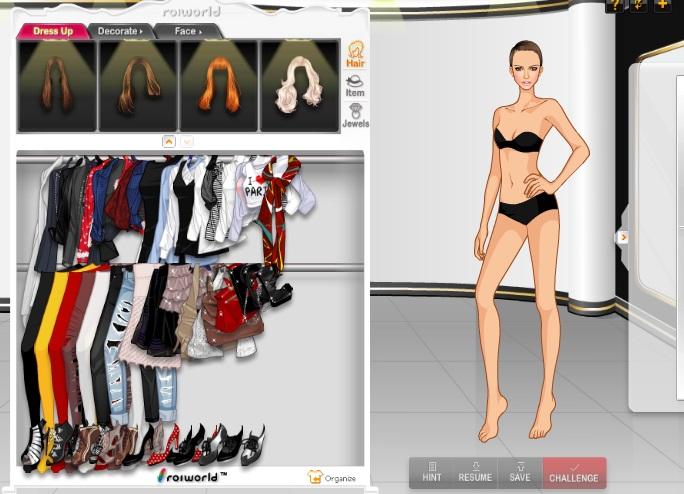Pick the blonde curly hairstyle thumbnail
Screen dimensions: 684x494
click(x=299, y=86)
